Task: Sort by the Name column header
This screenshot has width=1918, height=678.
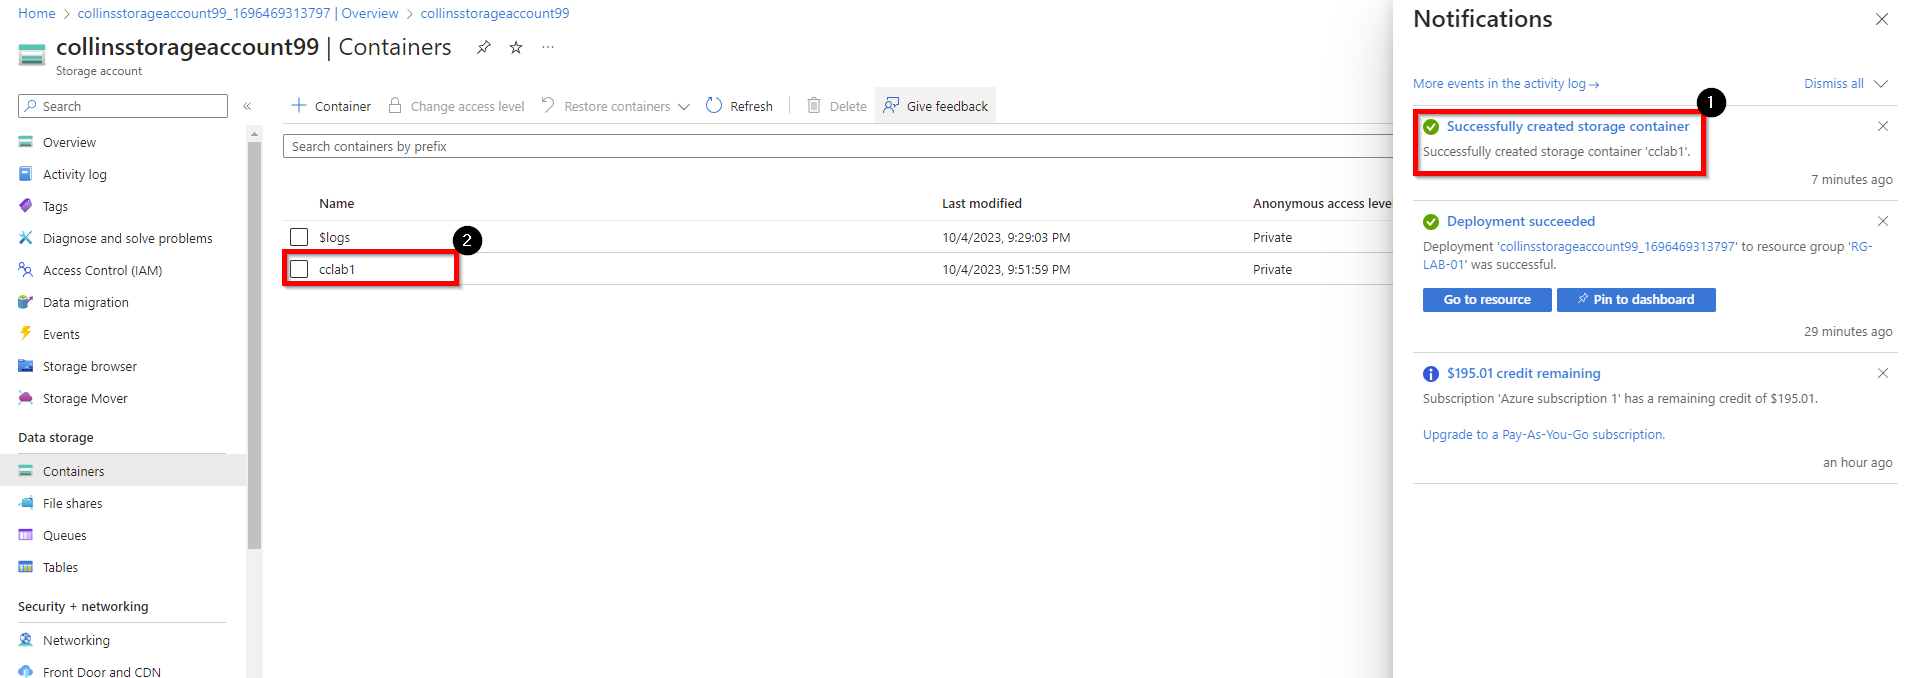Action: [x=337, y=203]
